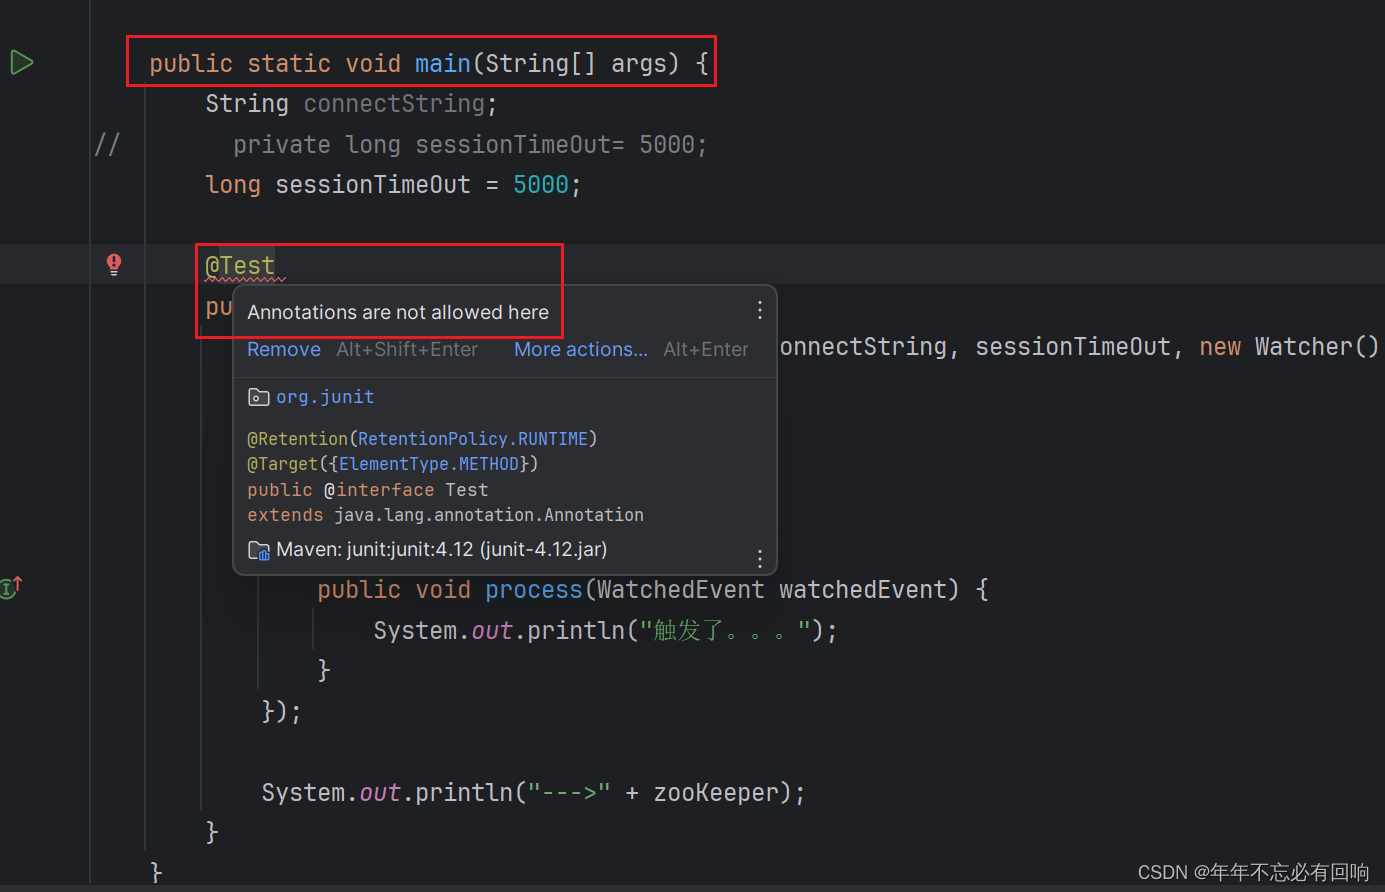The image size is (1385, 892).
Task: Open the three-dot menu beside Maven library info
Action: point(760,558)
